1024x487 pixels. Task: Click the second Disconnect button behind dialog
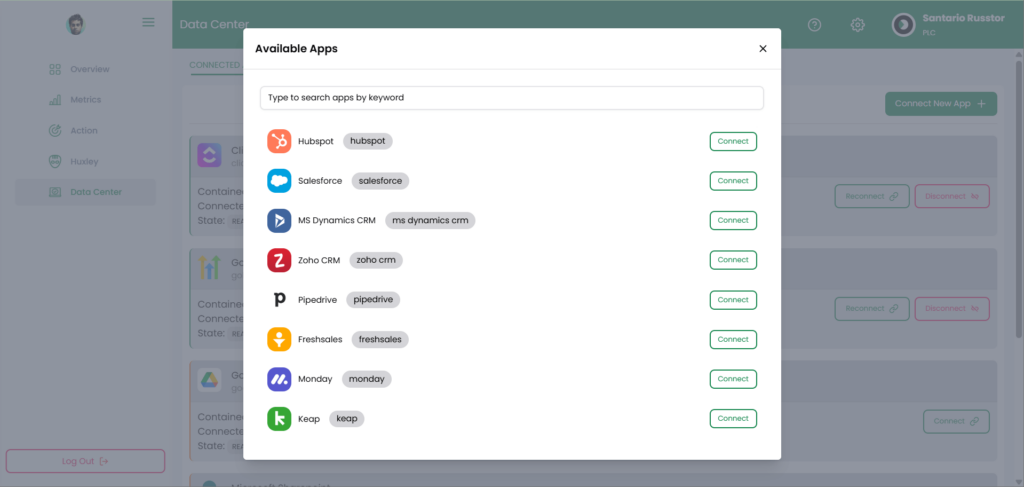(x=952, y=309)
